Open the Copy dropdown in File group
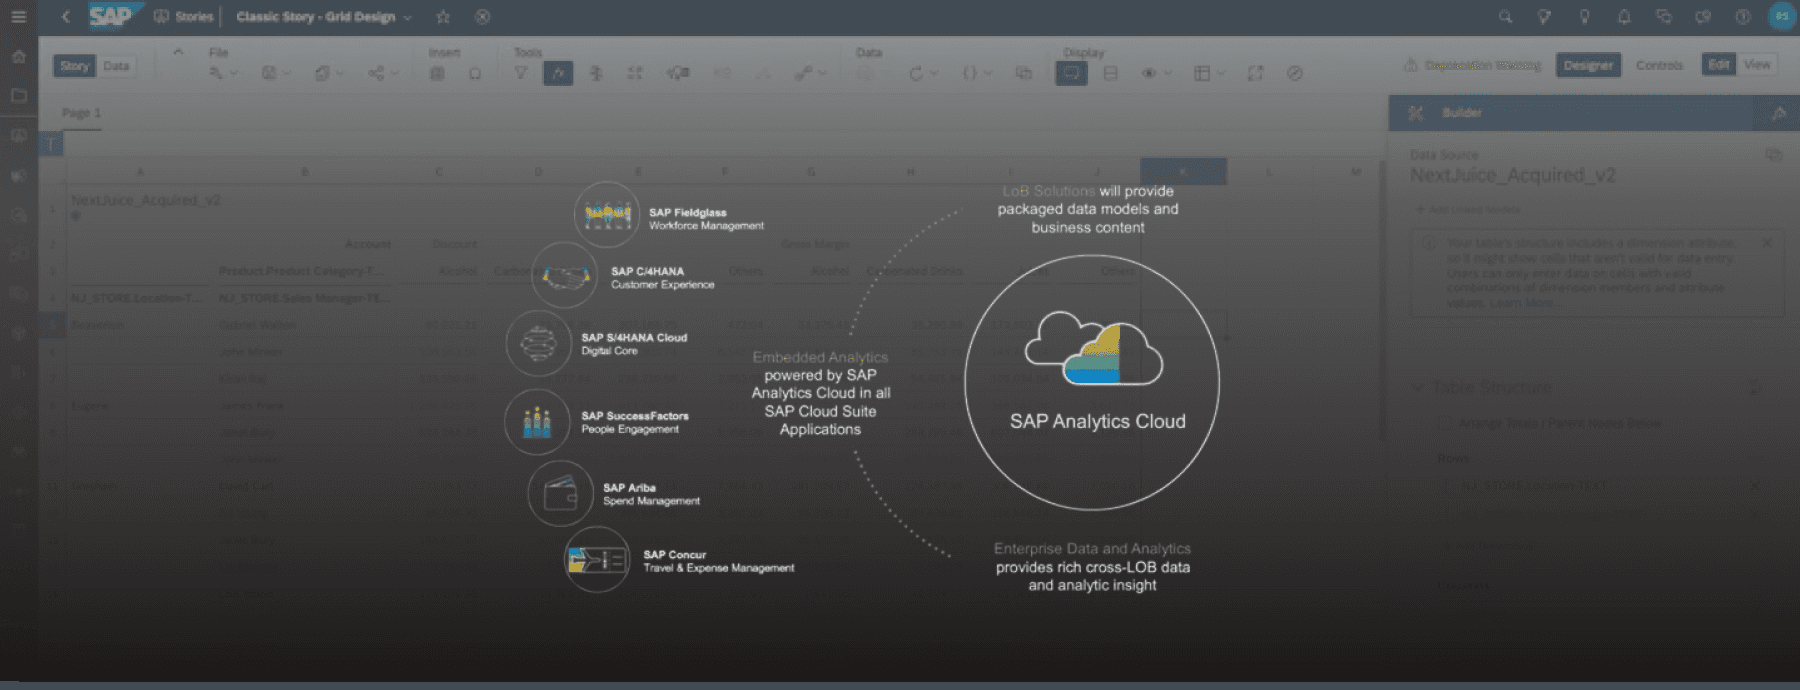 (x=328, y=73)
